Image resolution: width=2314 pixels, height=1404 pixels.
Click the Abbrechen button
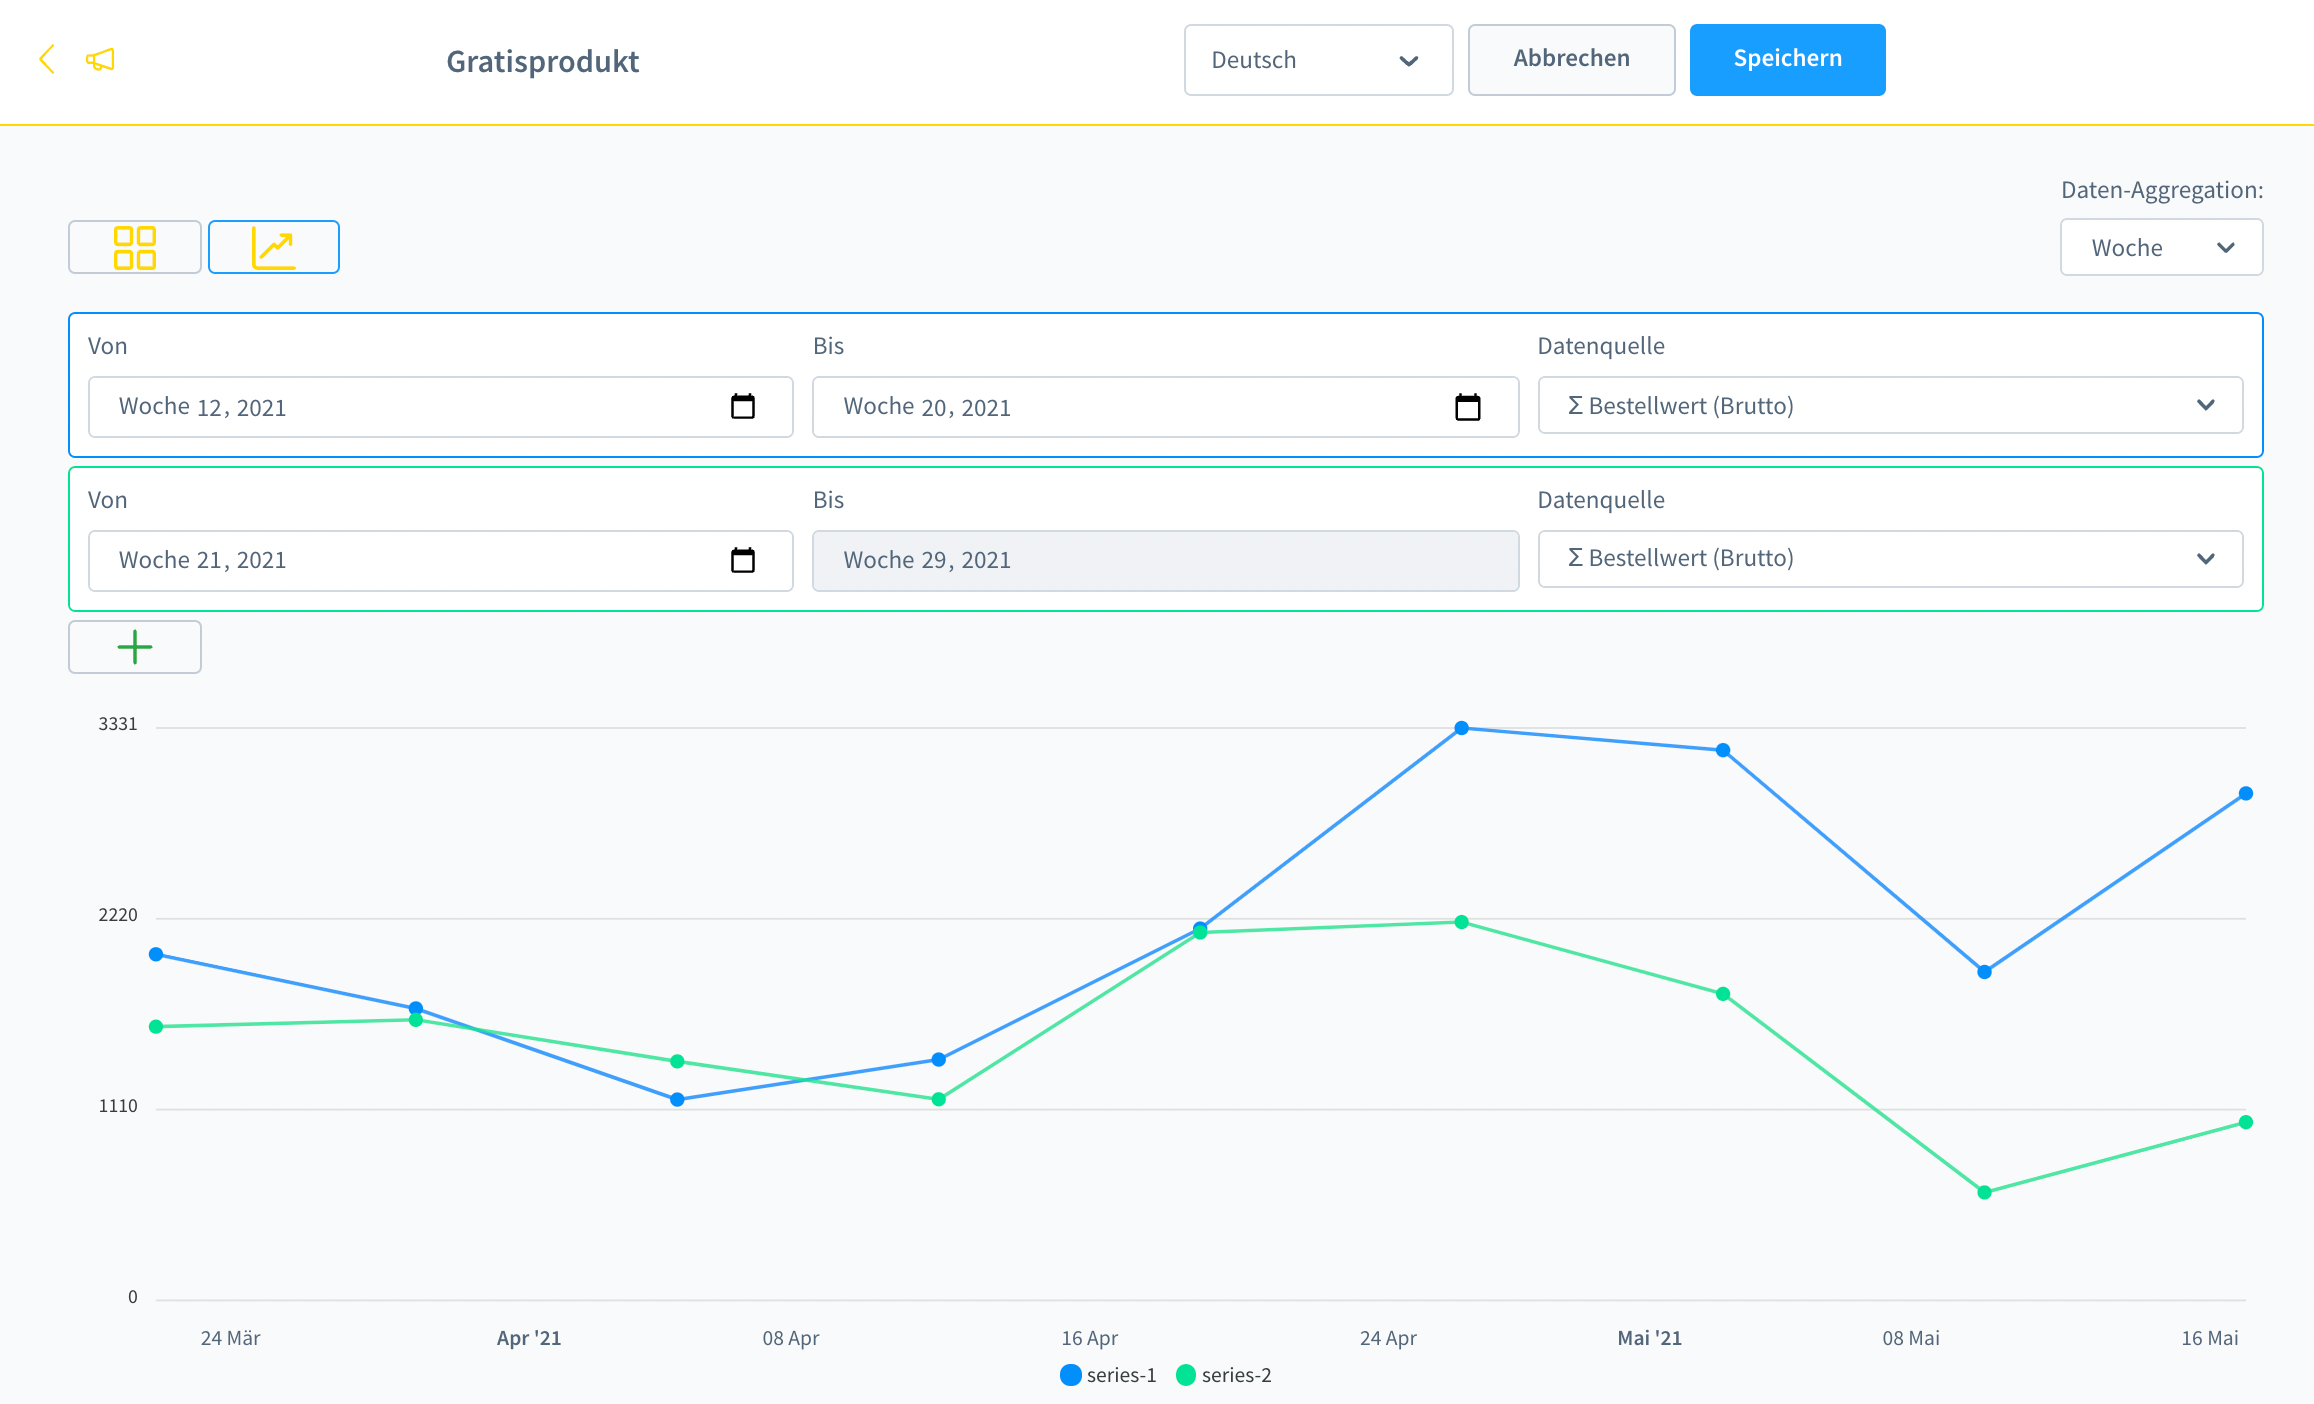point(1571,59)
